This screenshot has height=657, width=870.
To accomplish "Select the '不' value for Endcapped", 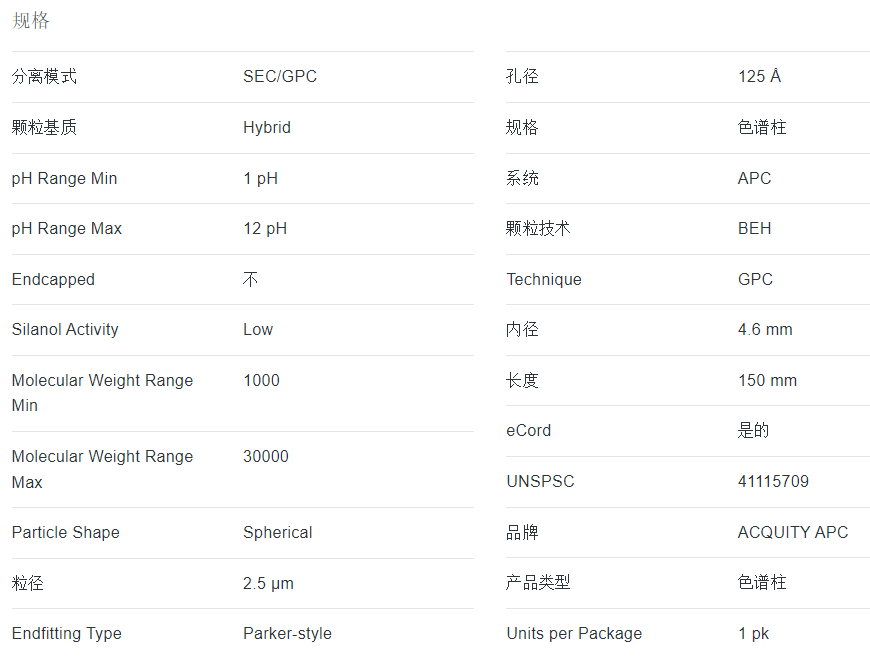I will click(250, 279).
